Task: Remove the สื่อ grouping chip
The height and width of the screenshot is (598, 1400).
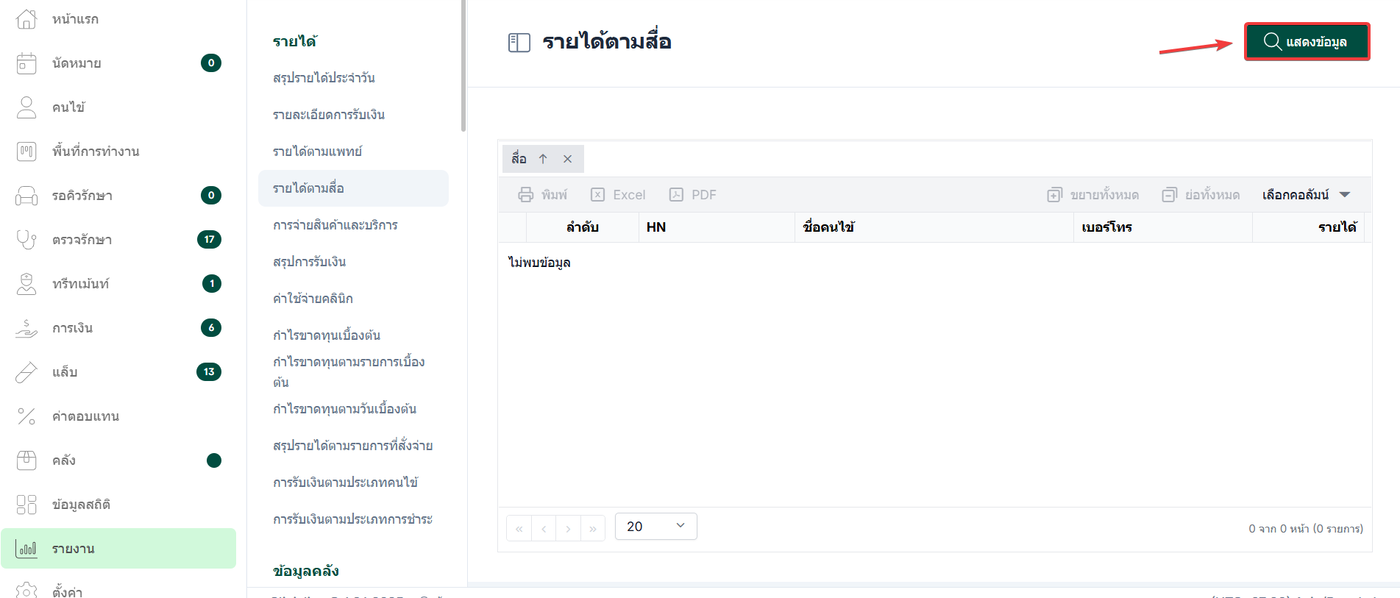Action: tap(567, 158)
